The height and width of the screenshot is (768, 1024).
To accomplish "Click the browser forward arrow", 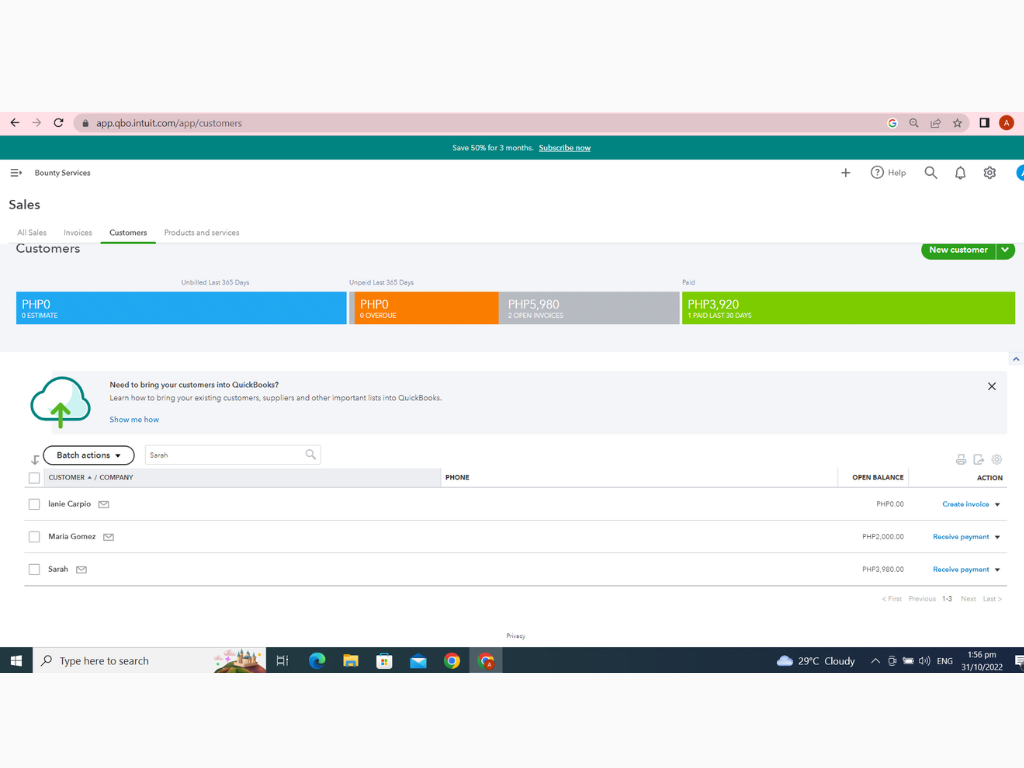I will point(37,123).
